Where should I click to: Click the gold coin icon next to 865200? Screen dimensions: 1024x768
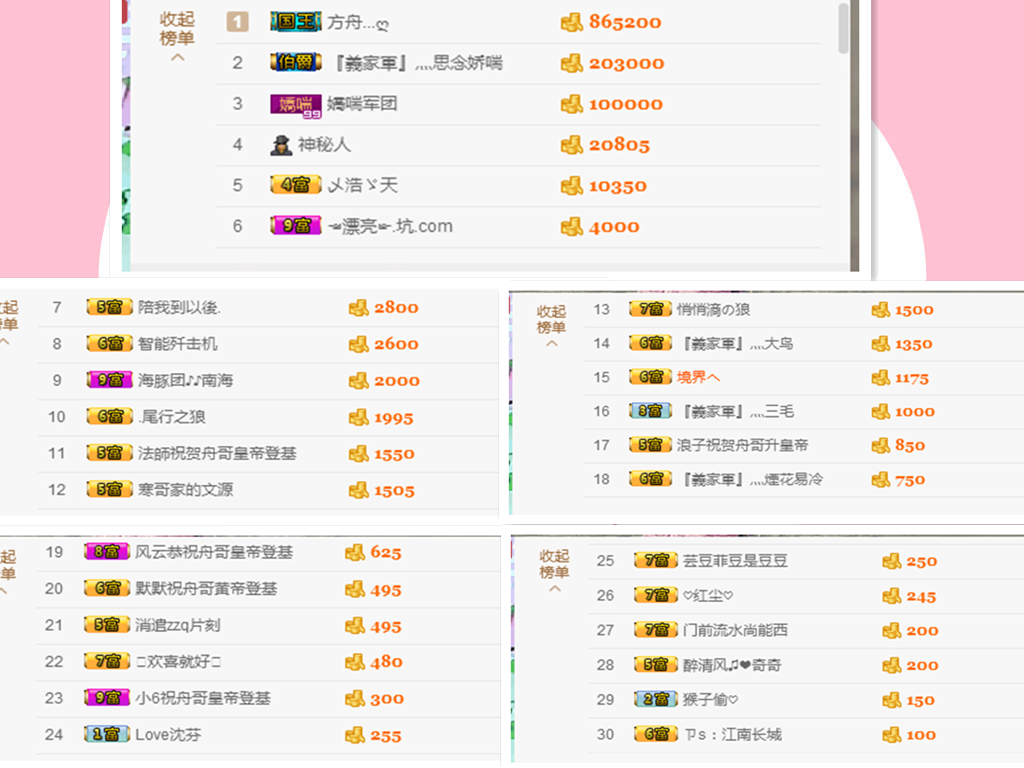click(571, 22)
